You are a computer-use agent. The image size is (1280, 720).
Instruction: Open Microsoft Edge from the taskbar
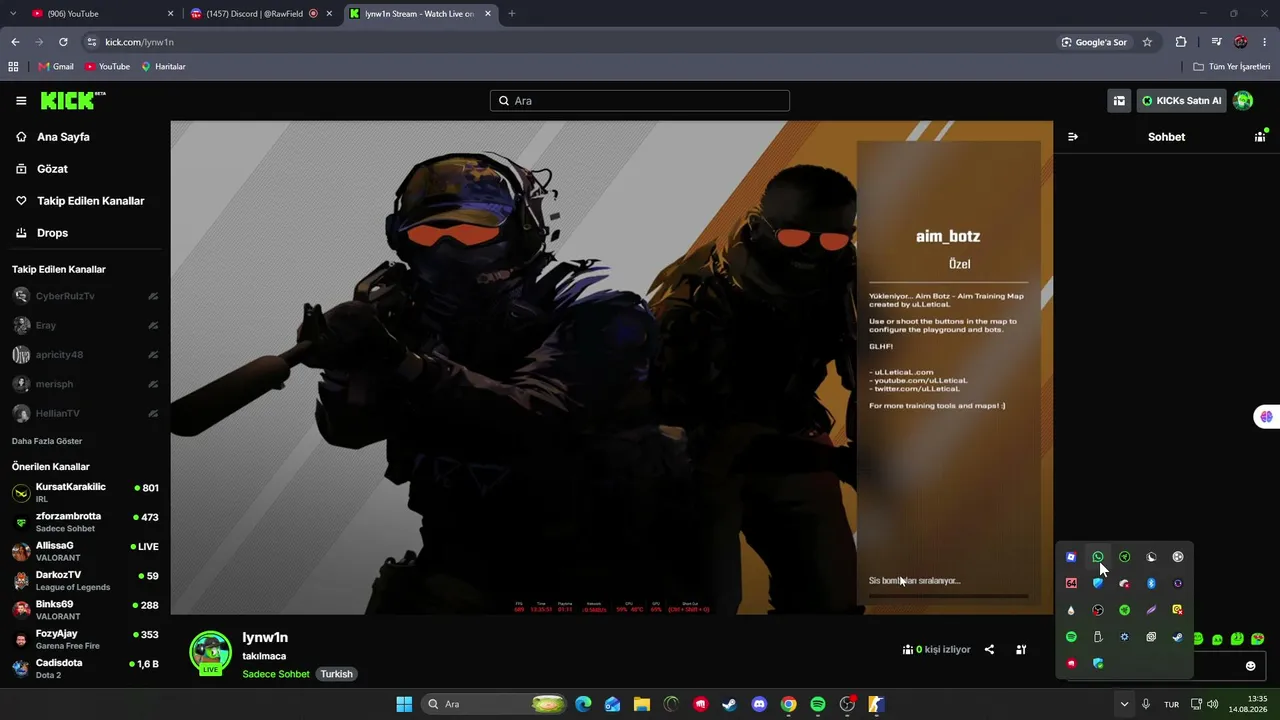(x=583, y=704)
